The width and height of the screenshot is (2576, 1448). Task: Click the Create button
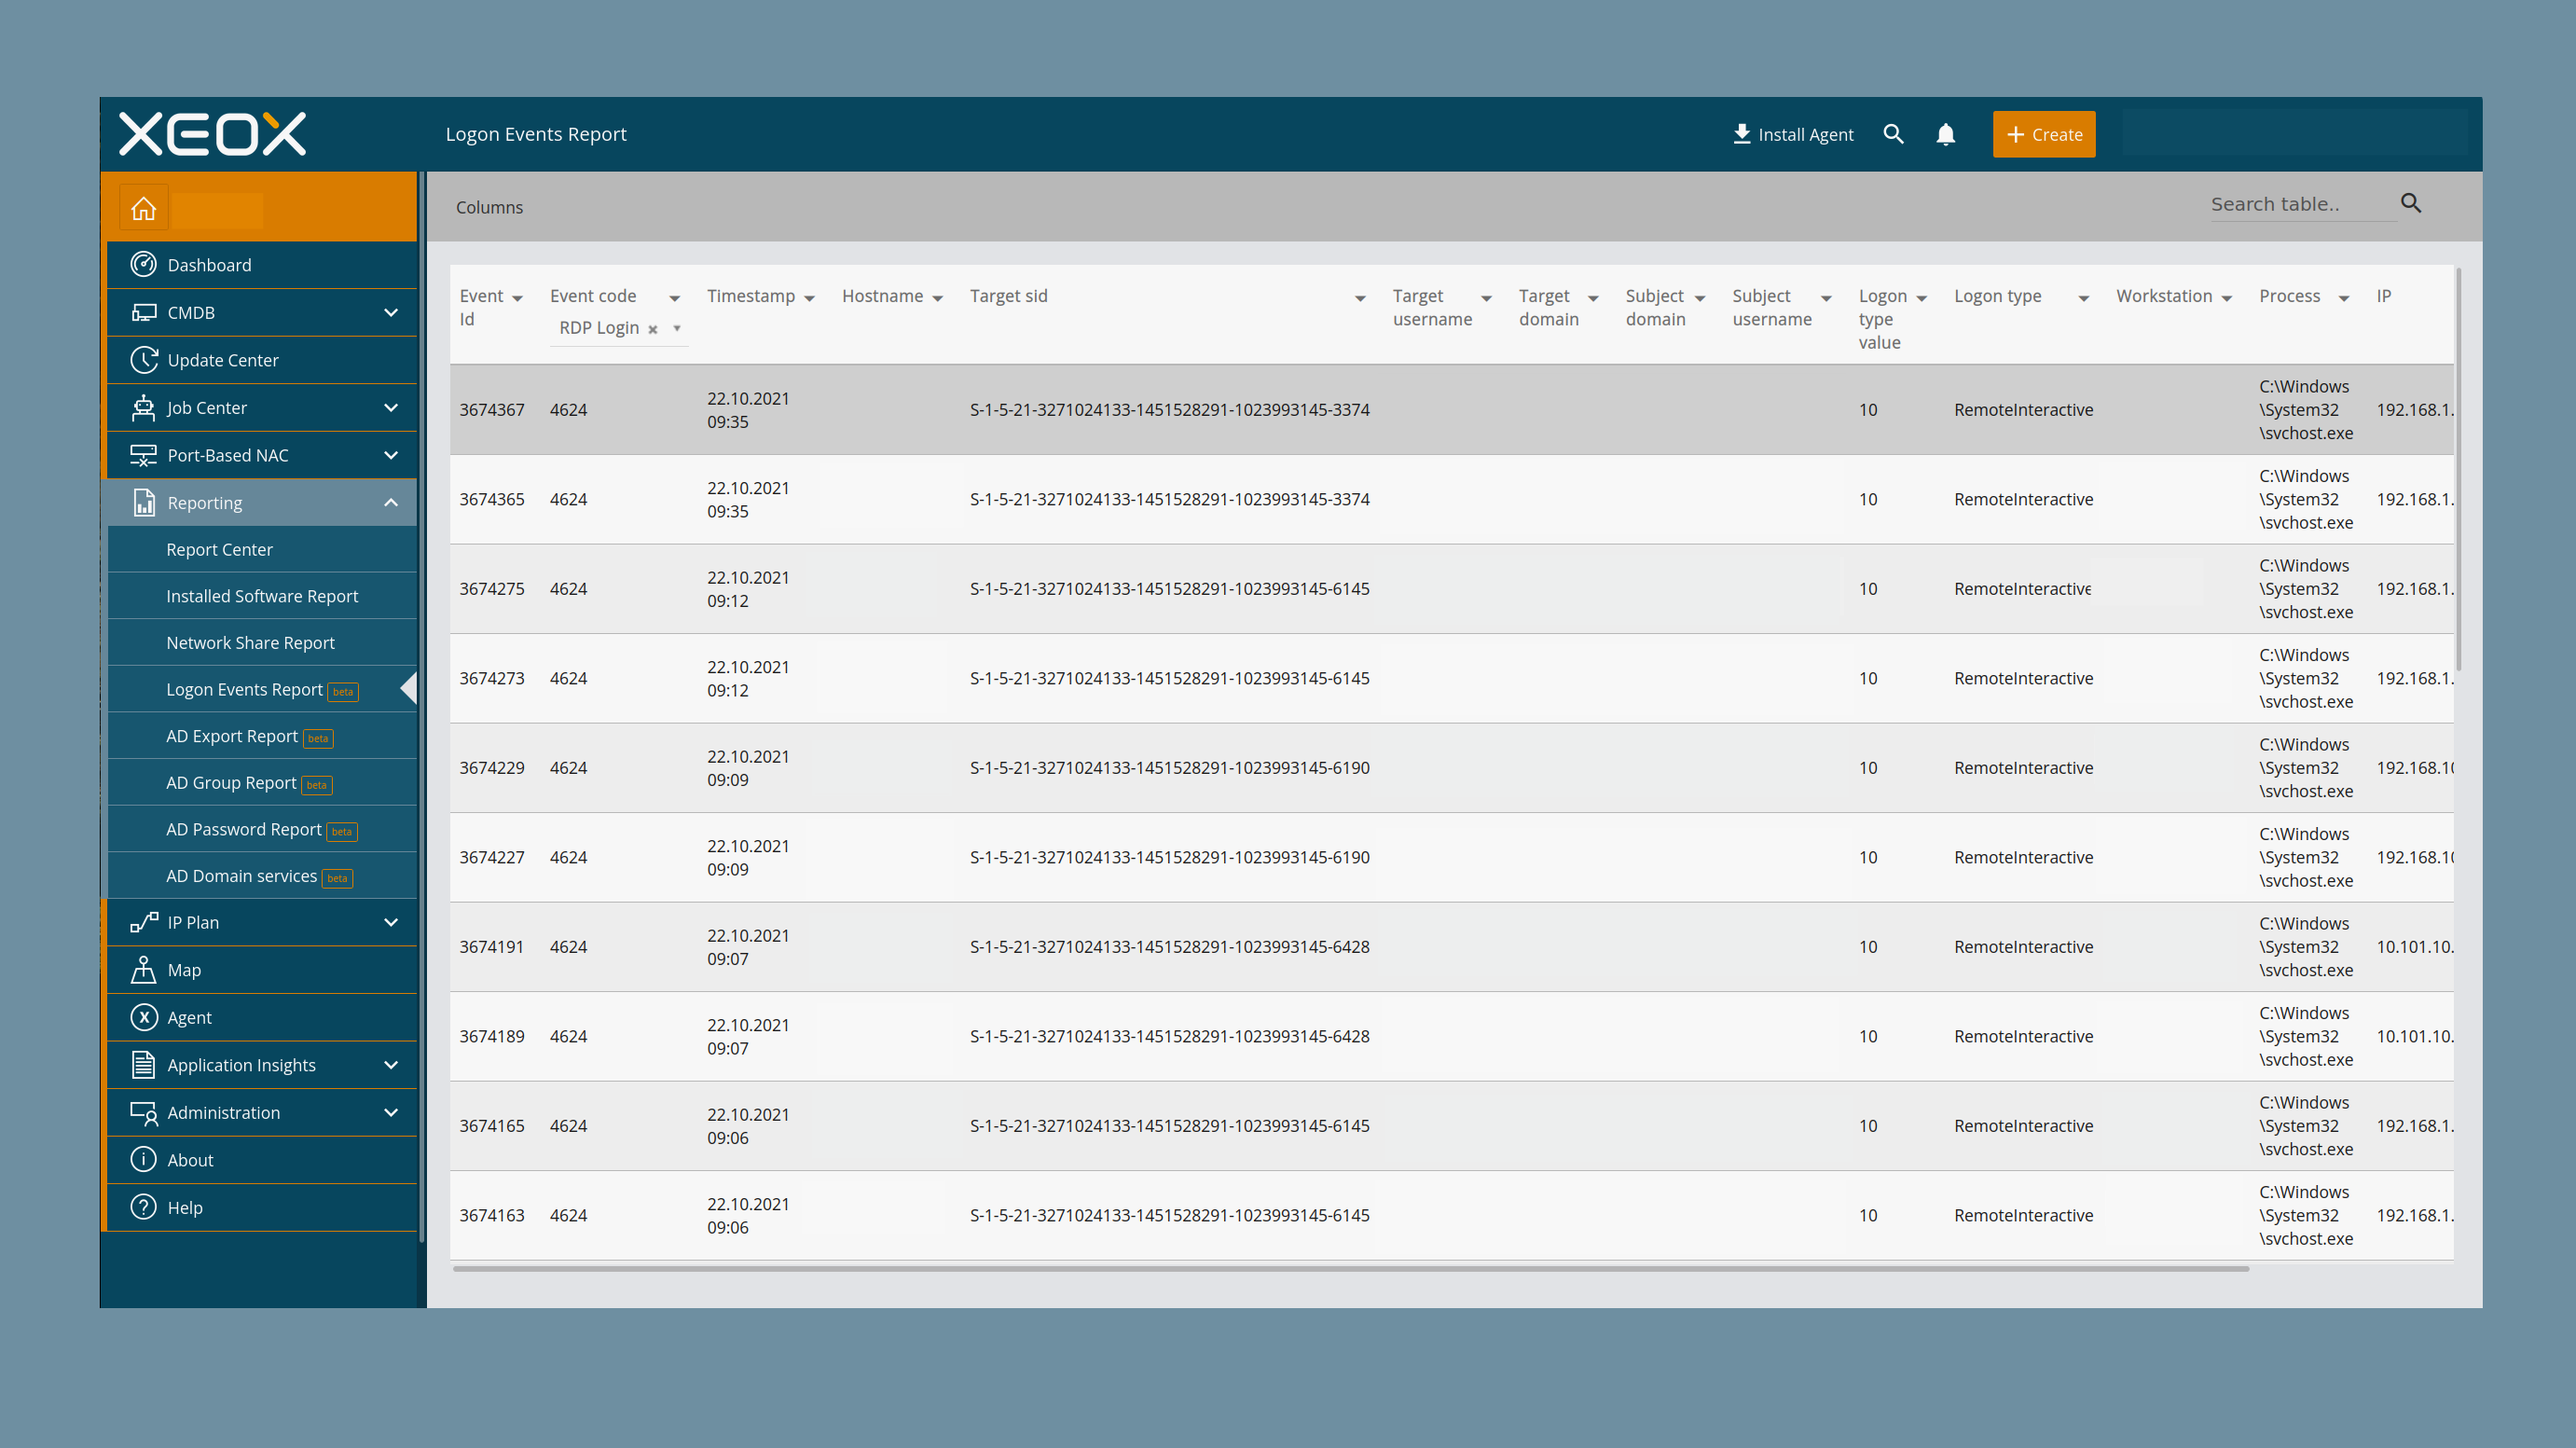2043,134
